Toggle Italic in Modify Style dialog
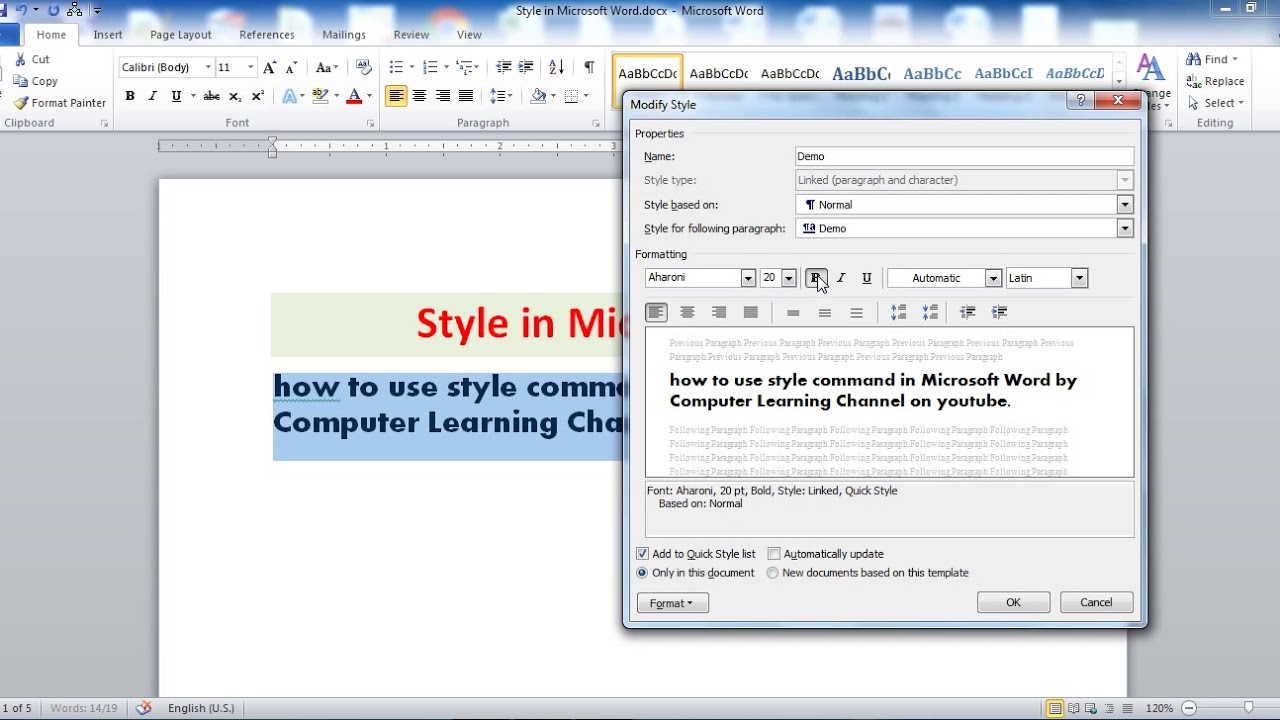1280x720 pixels. point(841,278)
